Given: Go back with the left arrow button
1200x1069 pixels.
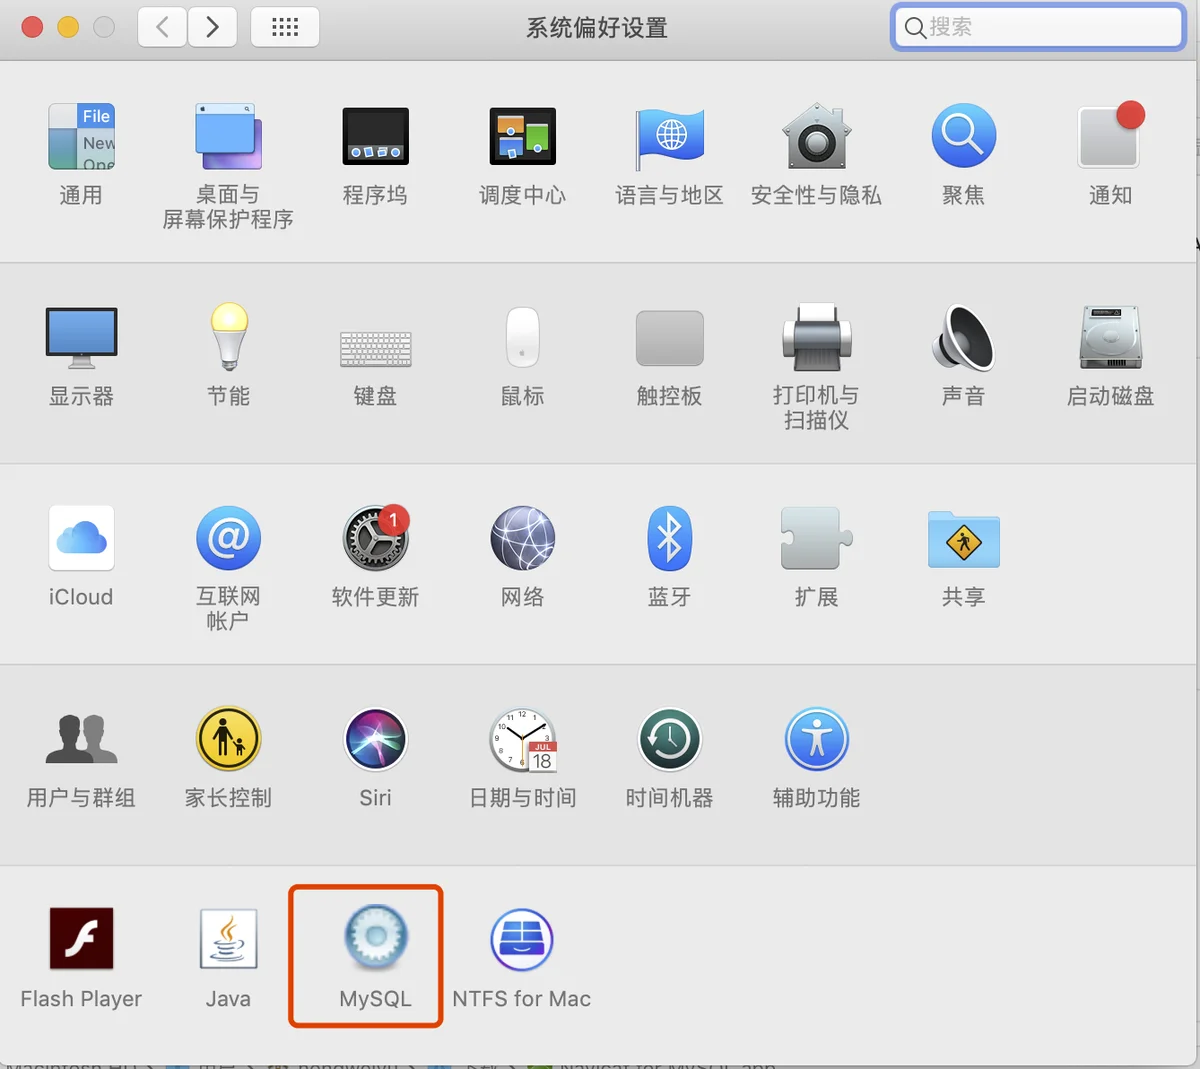Looking at the screenshot, I should point(162,27).
